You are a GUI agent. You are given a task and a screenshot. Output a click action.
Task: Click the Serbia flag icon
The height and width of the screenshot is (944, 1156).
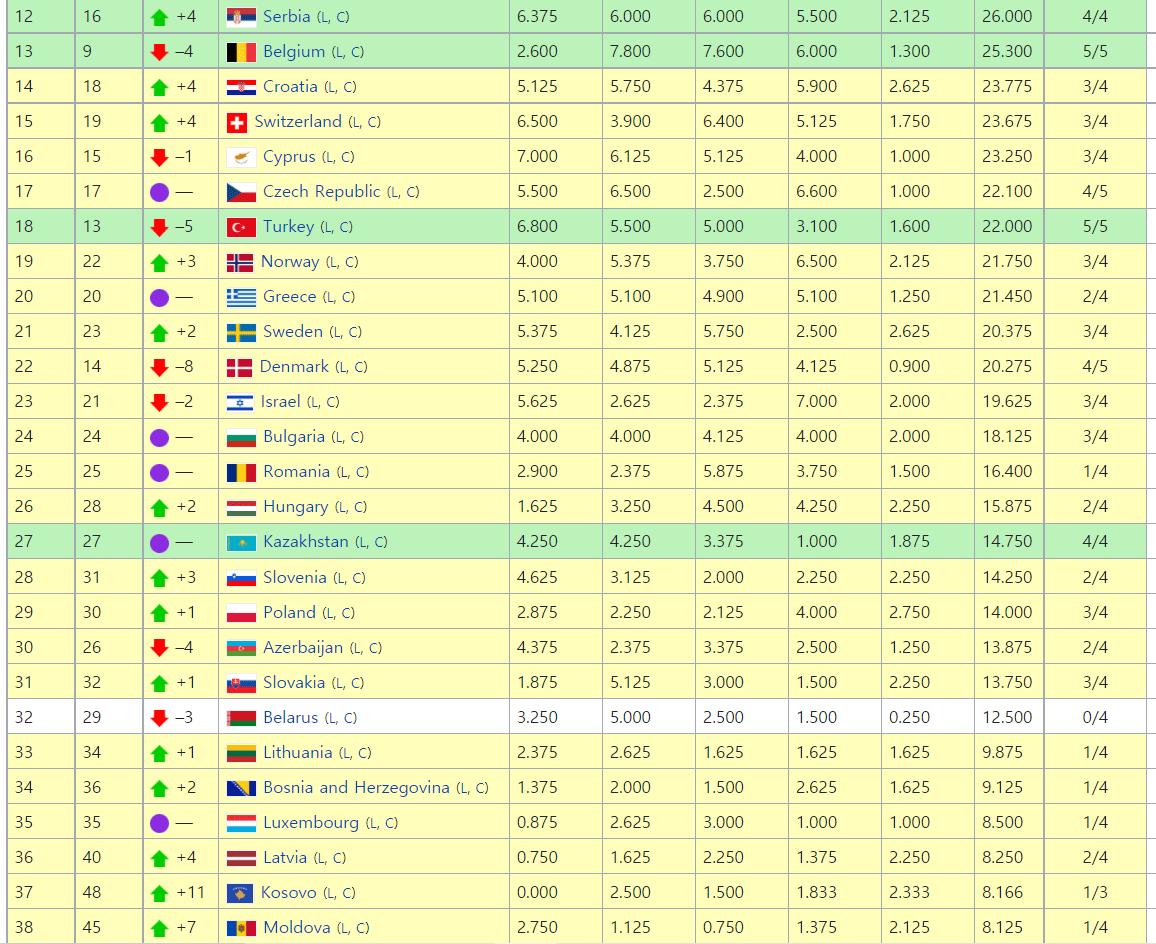coord(241,17)
